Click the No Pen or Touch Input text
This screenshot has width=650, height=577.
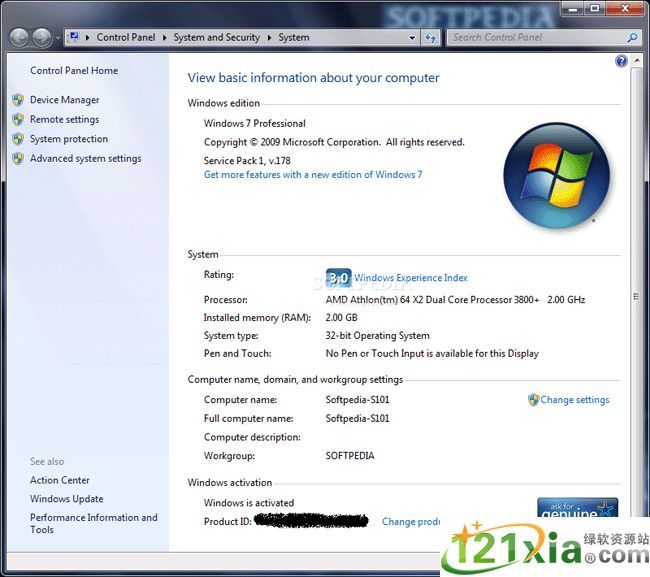(x=432, y=353)
